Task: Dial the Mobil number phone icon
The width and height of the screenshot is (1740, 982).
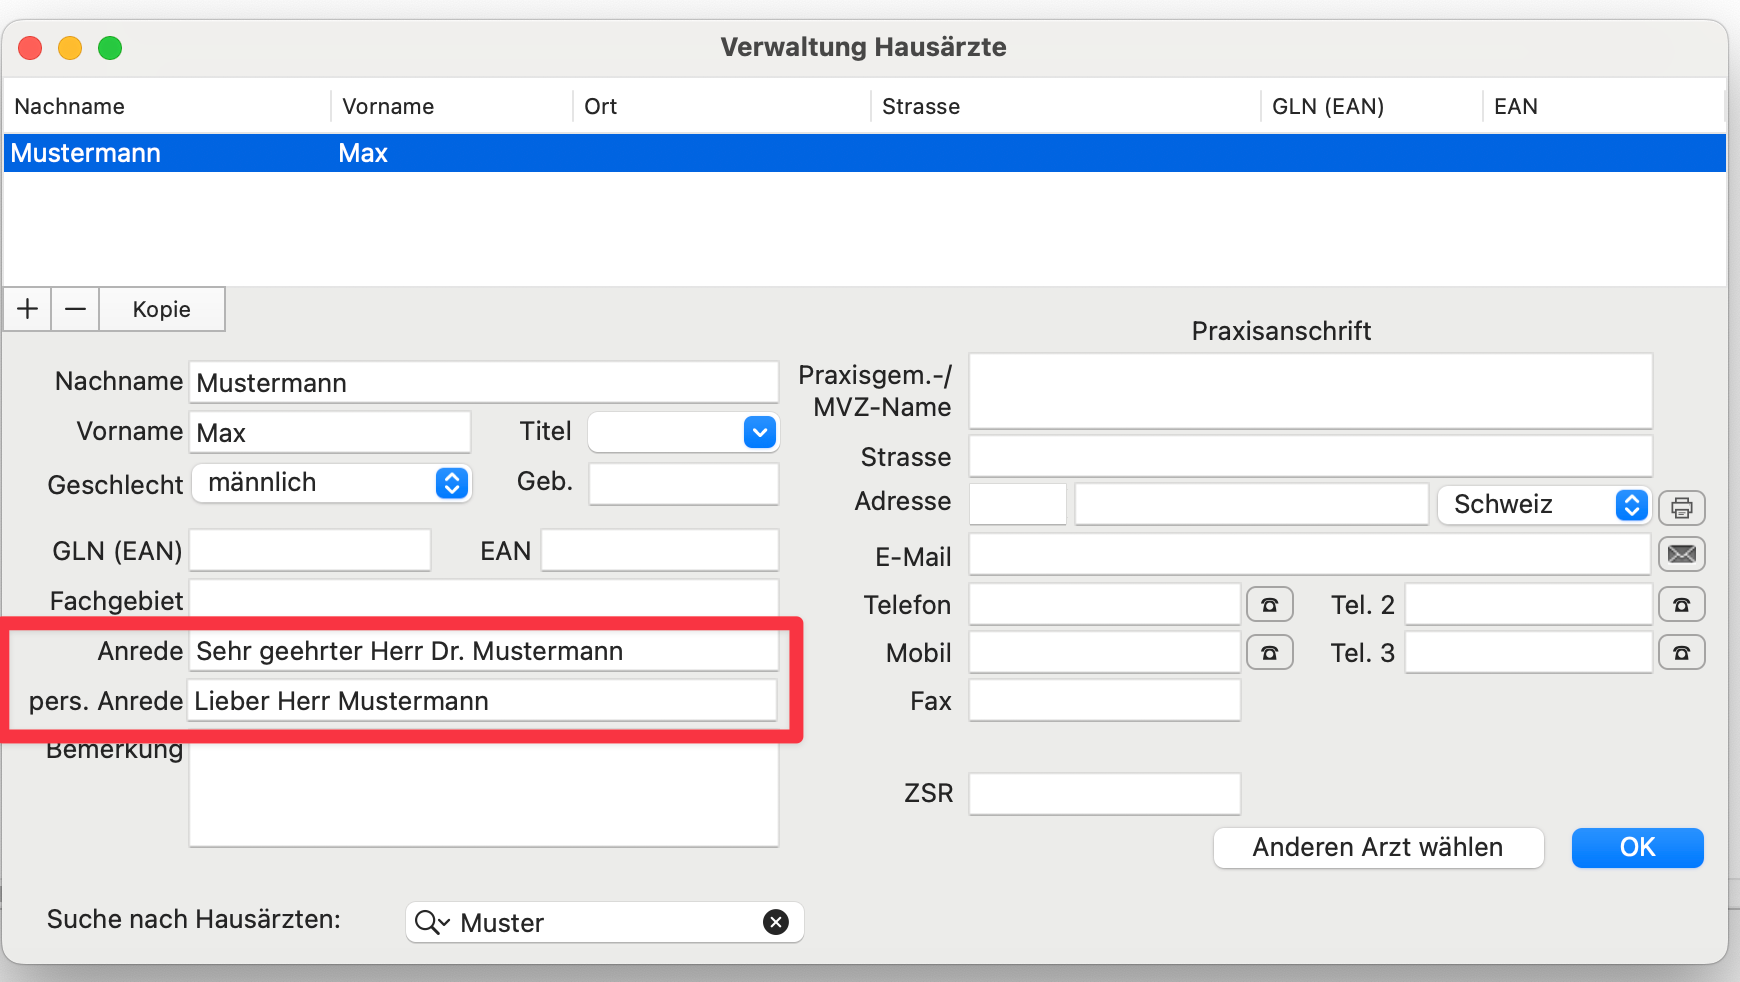Action: (x=1270, y=652)
